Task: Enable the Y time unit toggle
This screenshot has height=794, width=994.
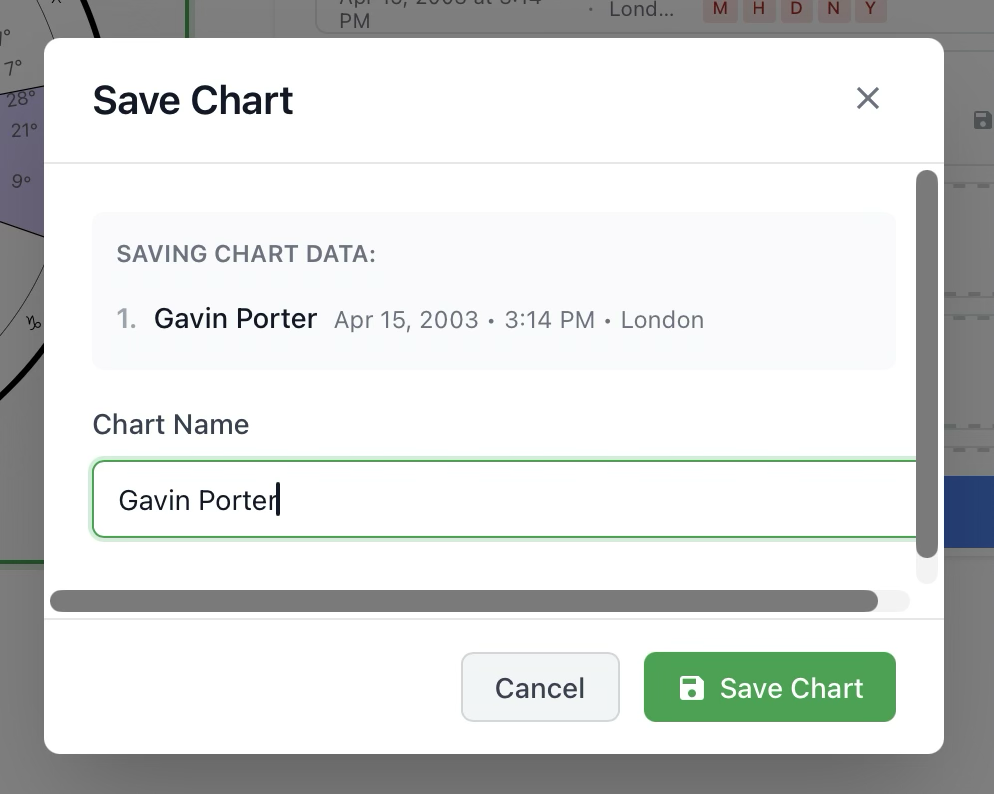Action: click(x=871, y=9)
